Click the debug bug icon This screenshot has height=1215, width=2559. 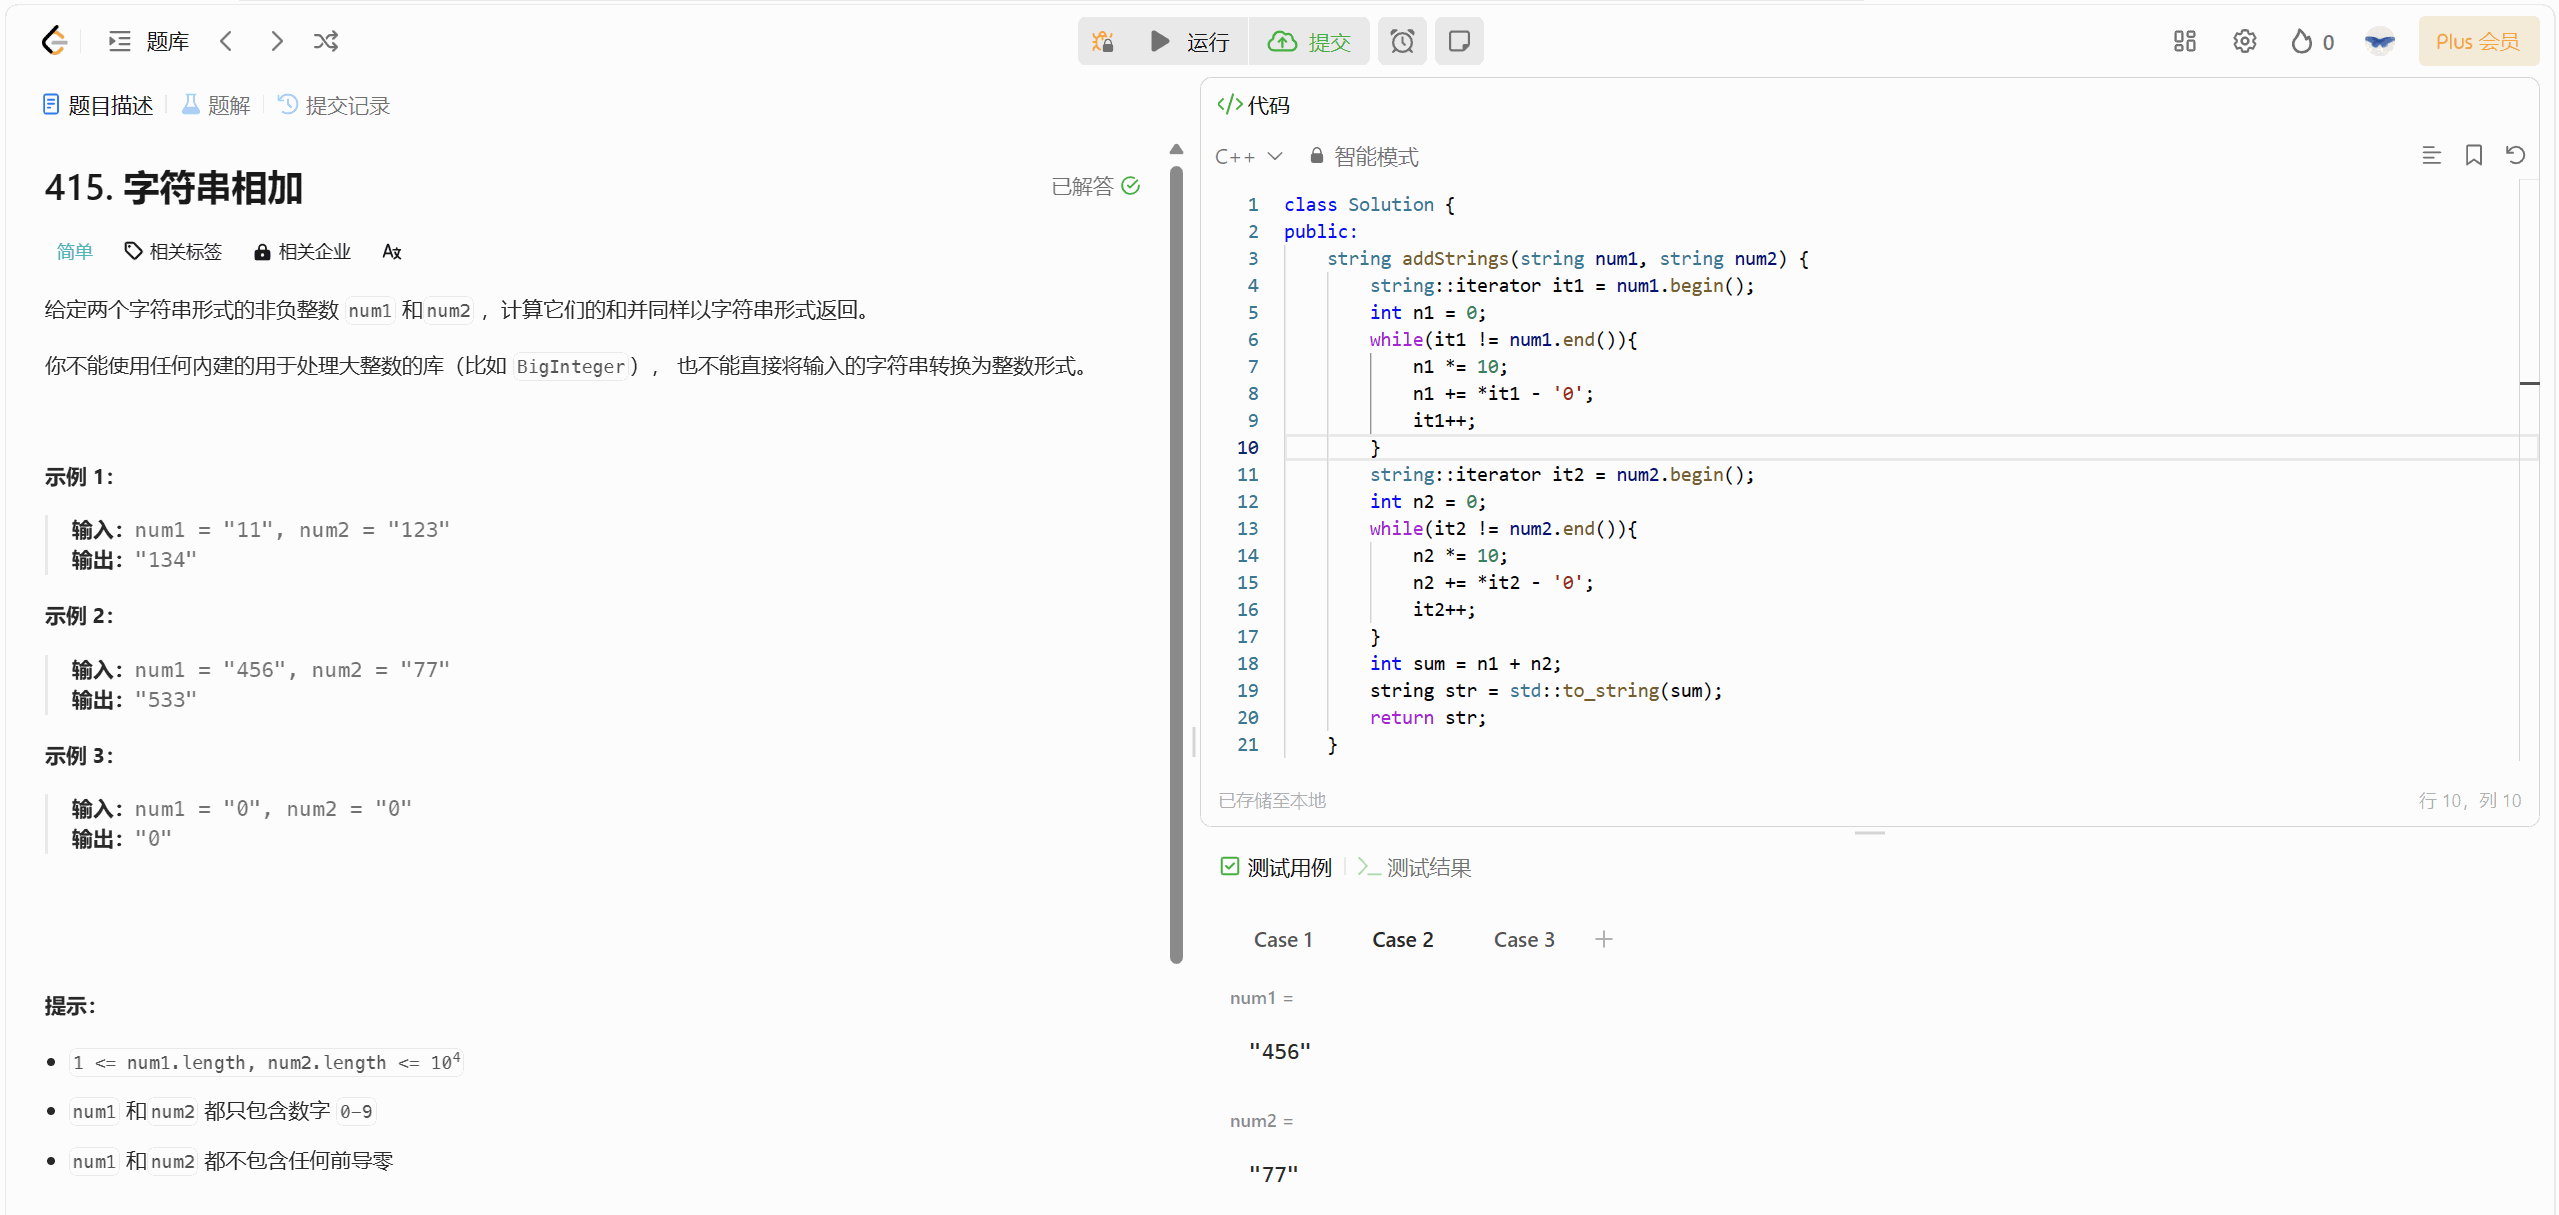1103,41
